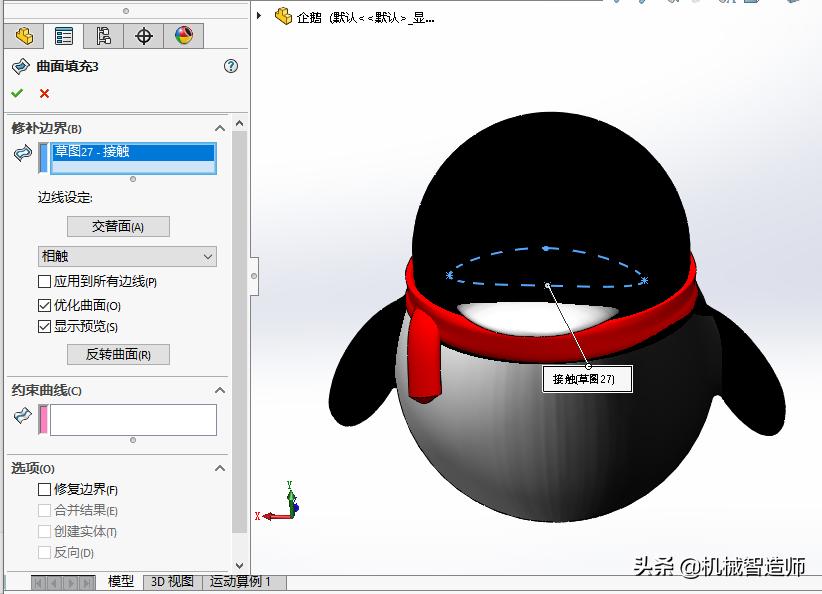822x594 pixels.
Task: Cancel surface fill with red X
Action: point(45,93)
